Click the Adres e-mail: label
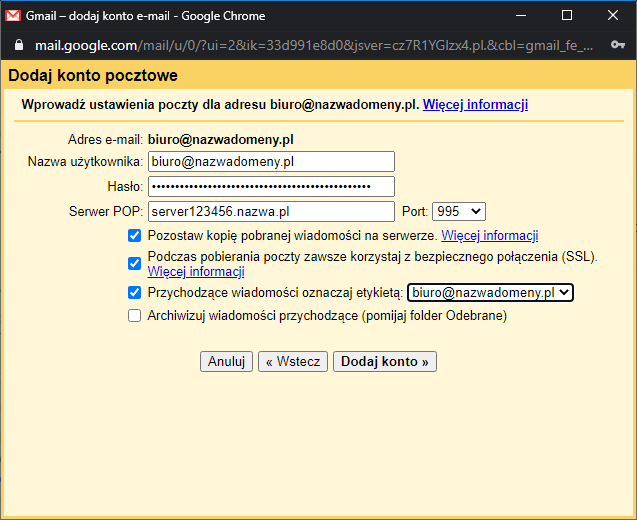 [x=105, y=140]
